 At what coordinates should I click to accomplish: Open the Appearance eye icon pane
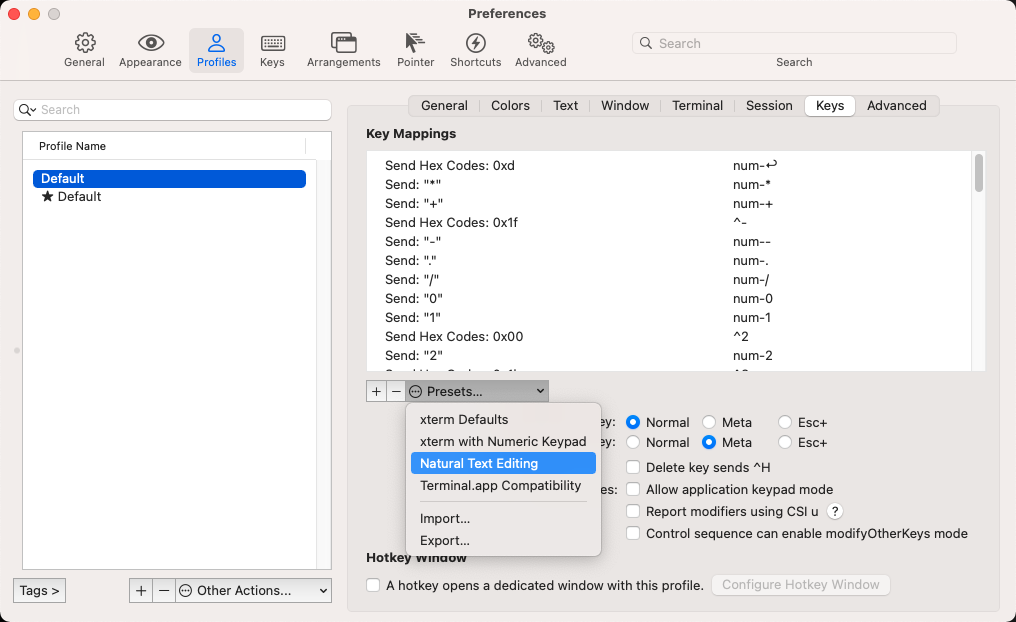(x=151, y=43)
